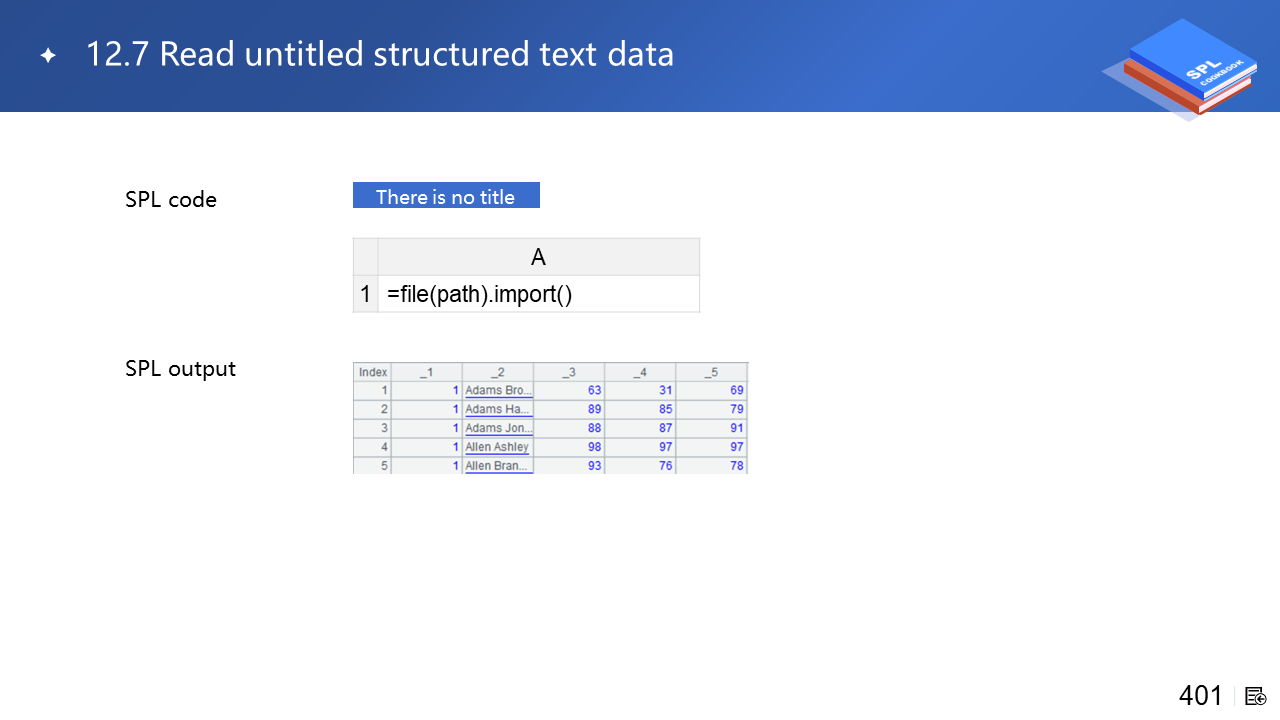Click the Index column header in the output
The width and height of the screenshot is (1280, 720).
372,372
